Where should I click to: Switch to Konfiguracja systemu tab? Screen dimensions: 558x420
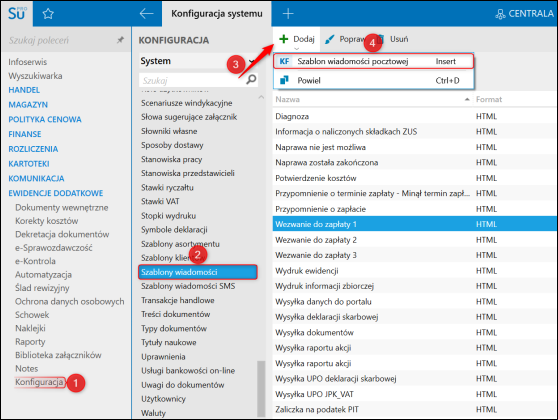click(x=217, y=14)
